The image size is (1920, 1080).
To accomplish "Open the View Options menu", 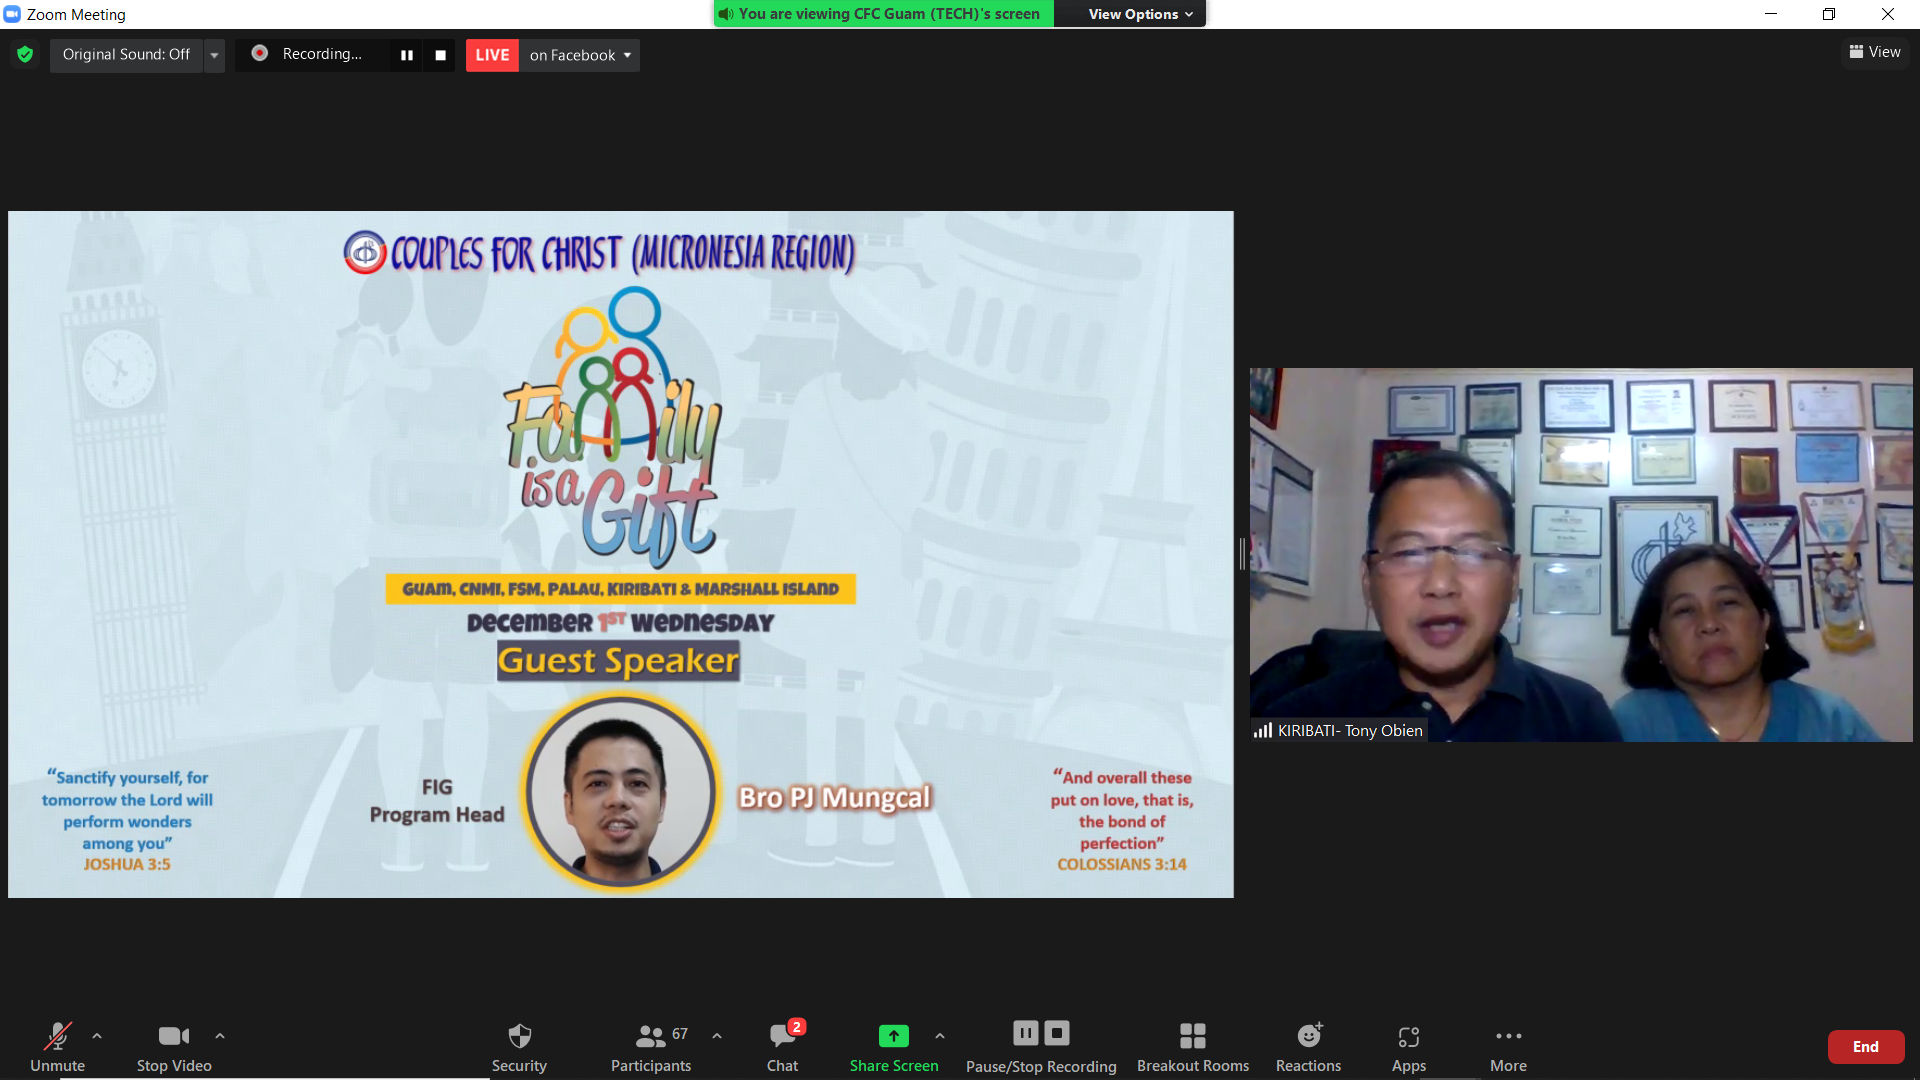I will coord(1140,14).
